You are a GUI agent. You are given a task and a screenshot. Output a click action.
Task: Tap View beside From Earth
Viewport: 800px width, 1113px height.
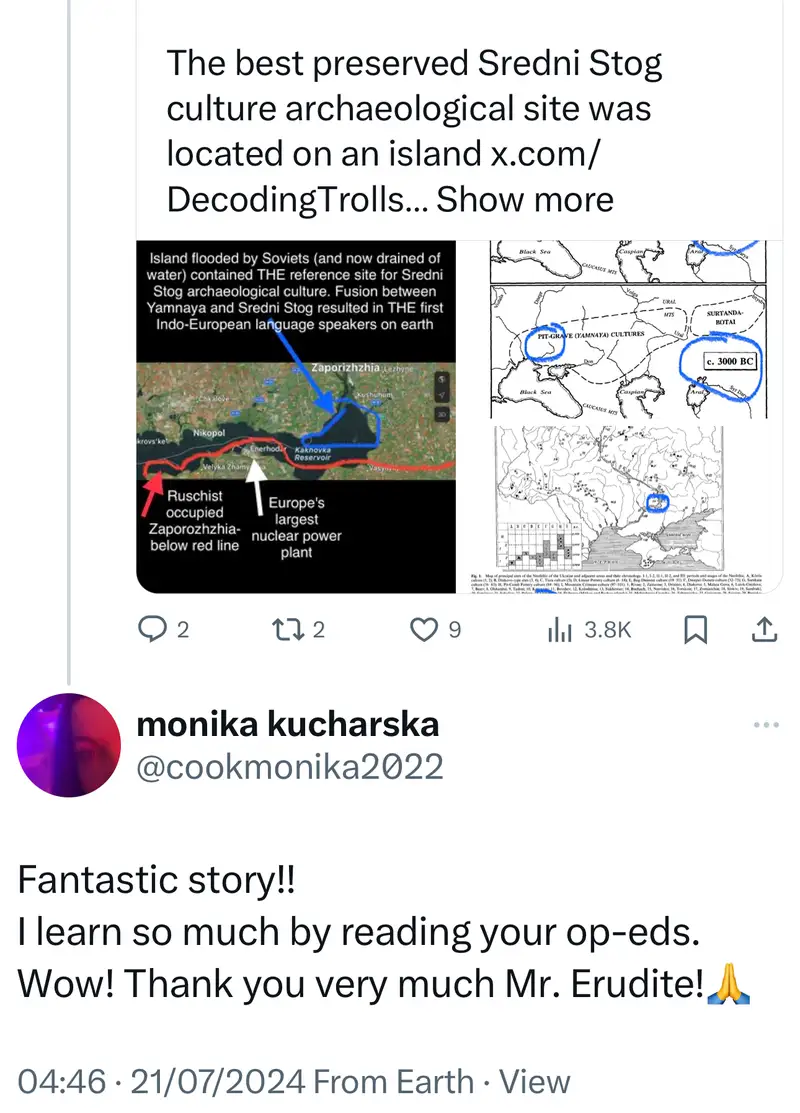[x=535, y=1081]
